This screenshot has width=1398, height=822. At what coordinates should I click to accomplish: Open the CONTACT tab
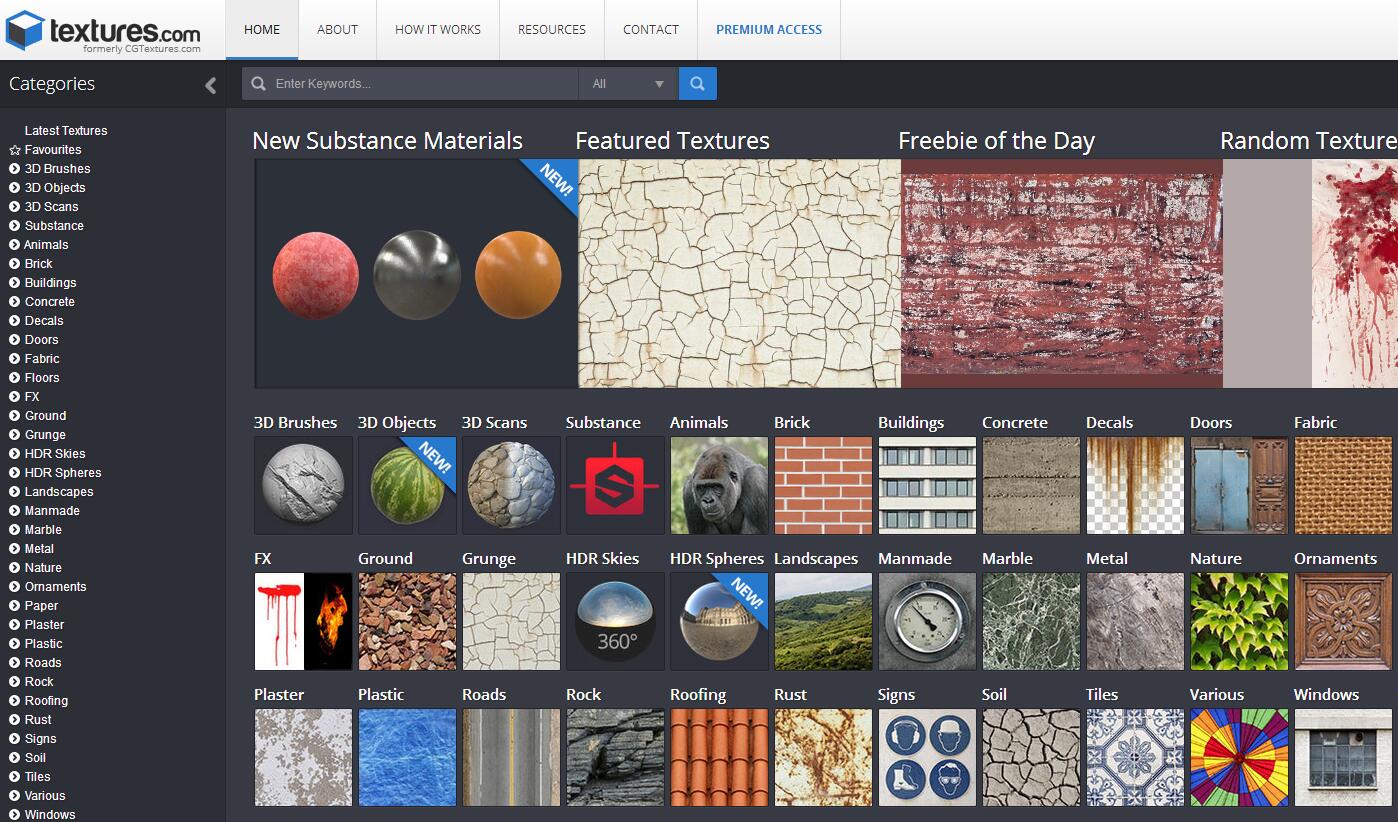coord(651,30)
